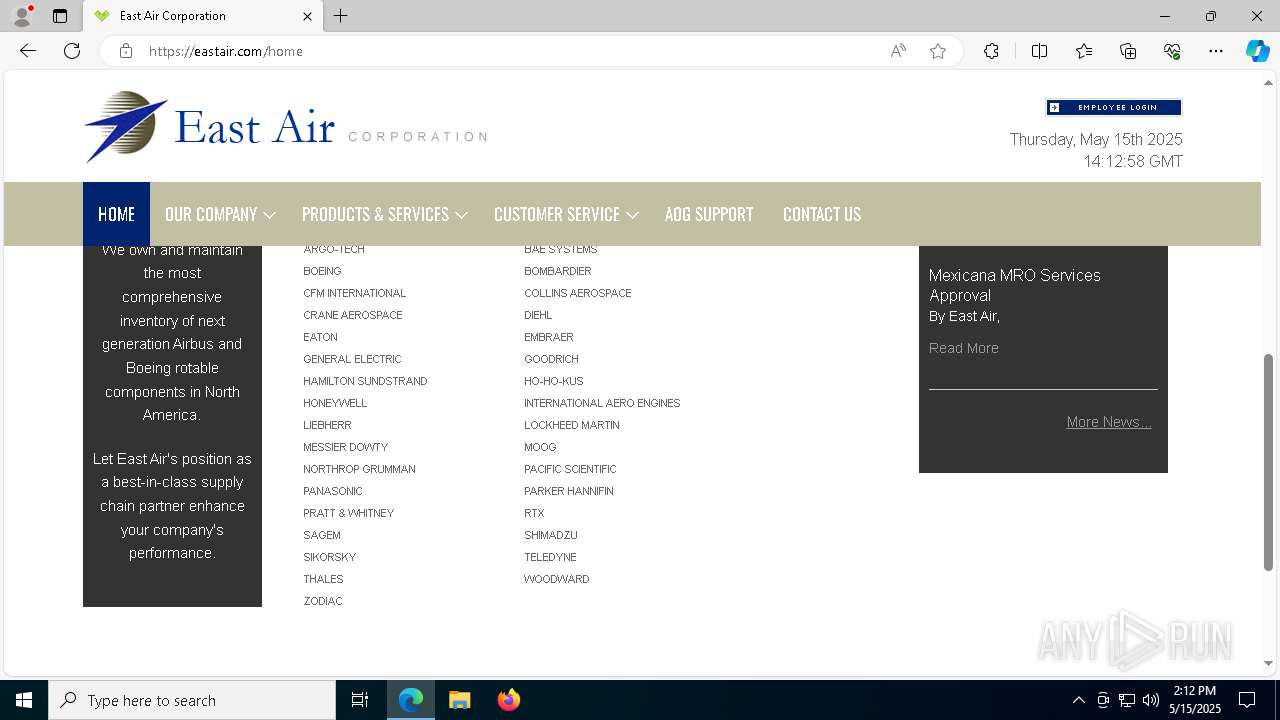The height and width of the screenshot is (720, 1280).
Task: Open tab actions menu icon
Action: 60,16
